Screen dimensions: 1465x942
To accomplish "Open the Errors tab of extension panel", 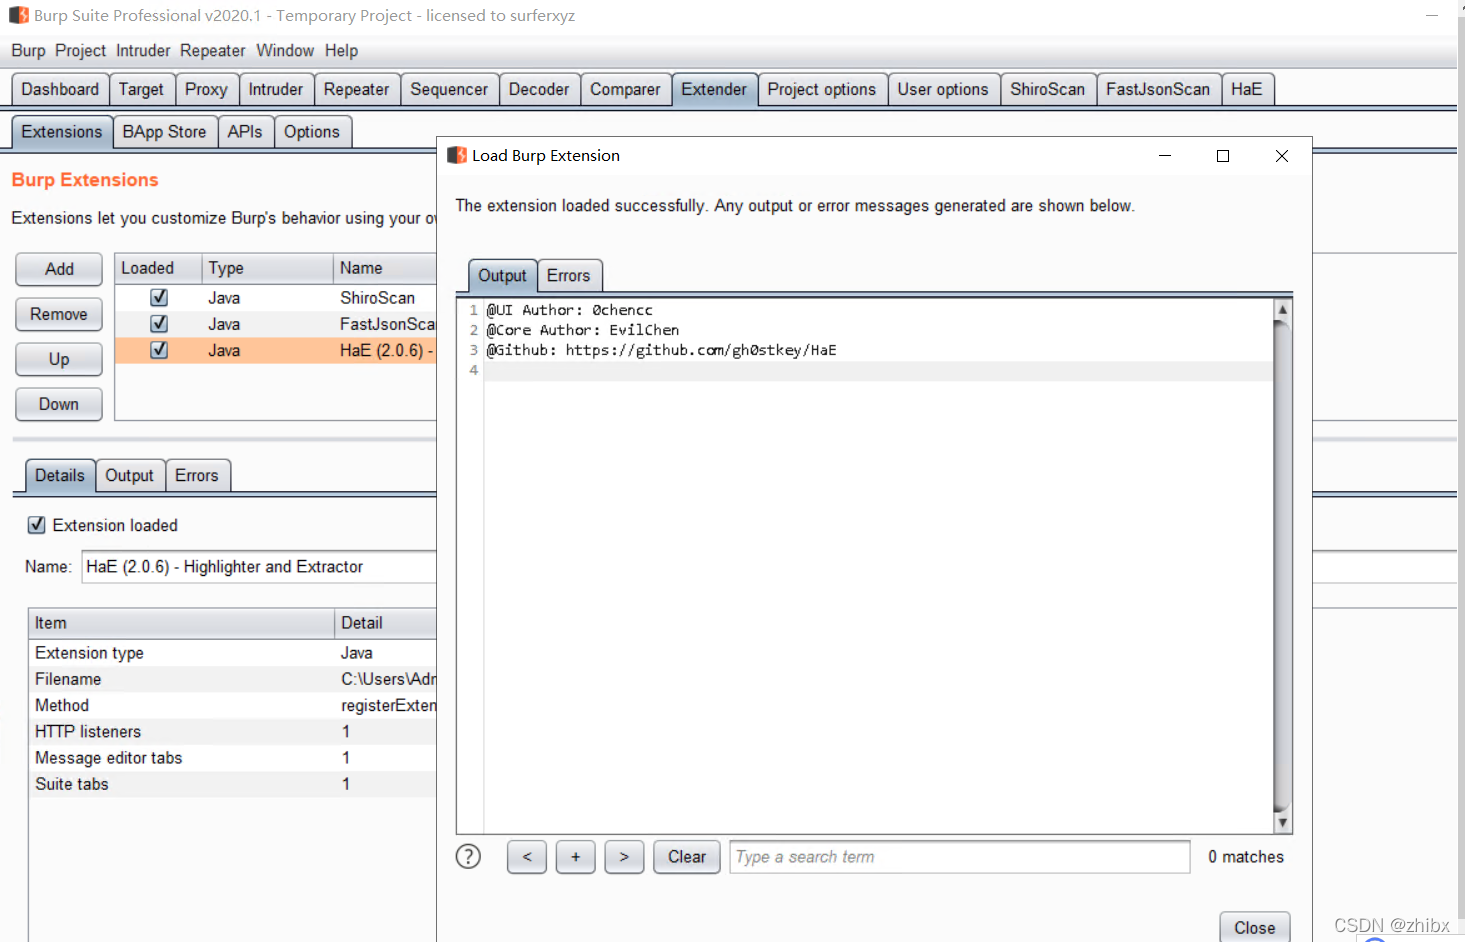I will pyautogui.click(x=197, y=476).
